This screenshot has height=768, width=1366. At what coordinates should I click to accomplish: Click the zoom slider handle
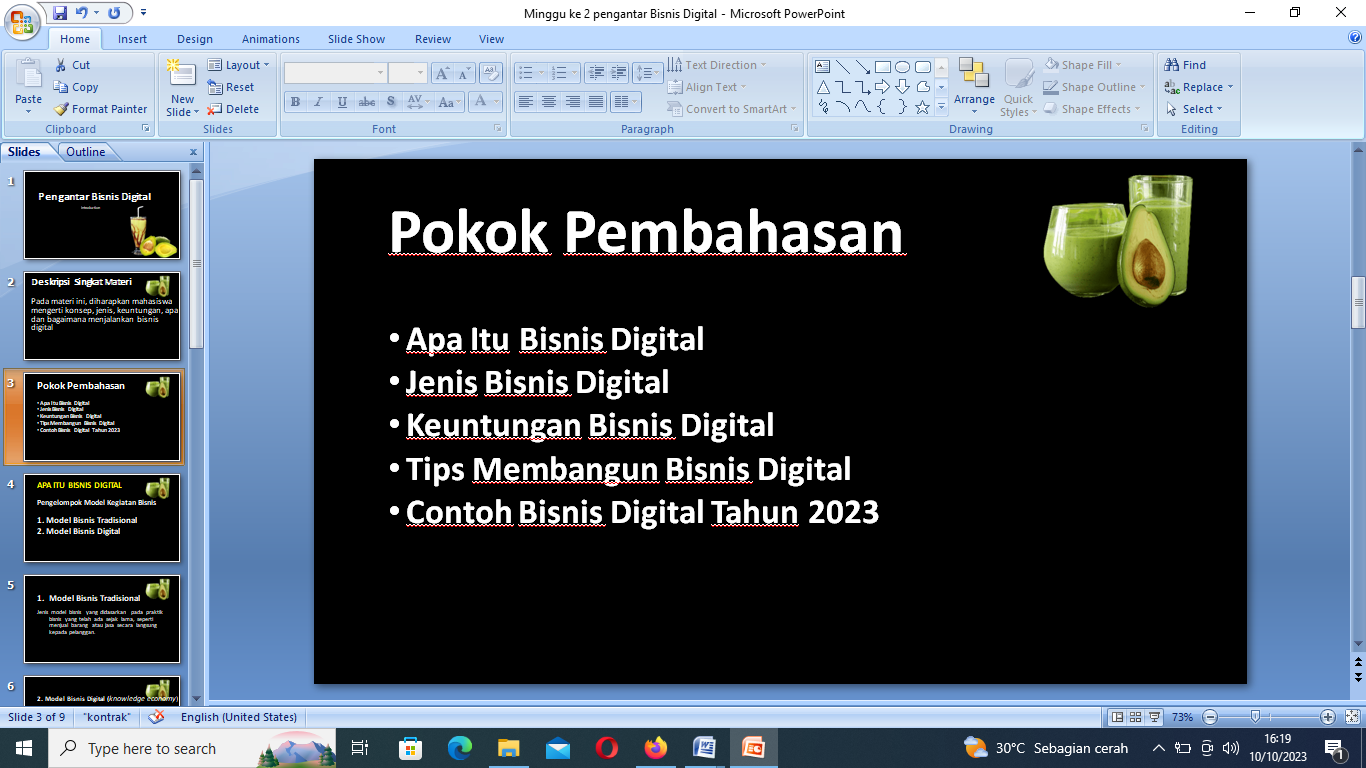[1255, 717]
